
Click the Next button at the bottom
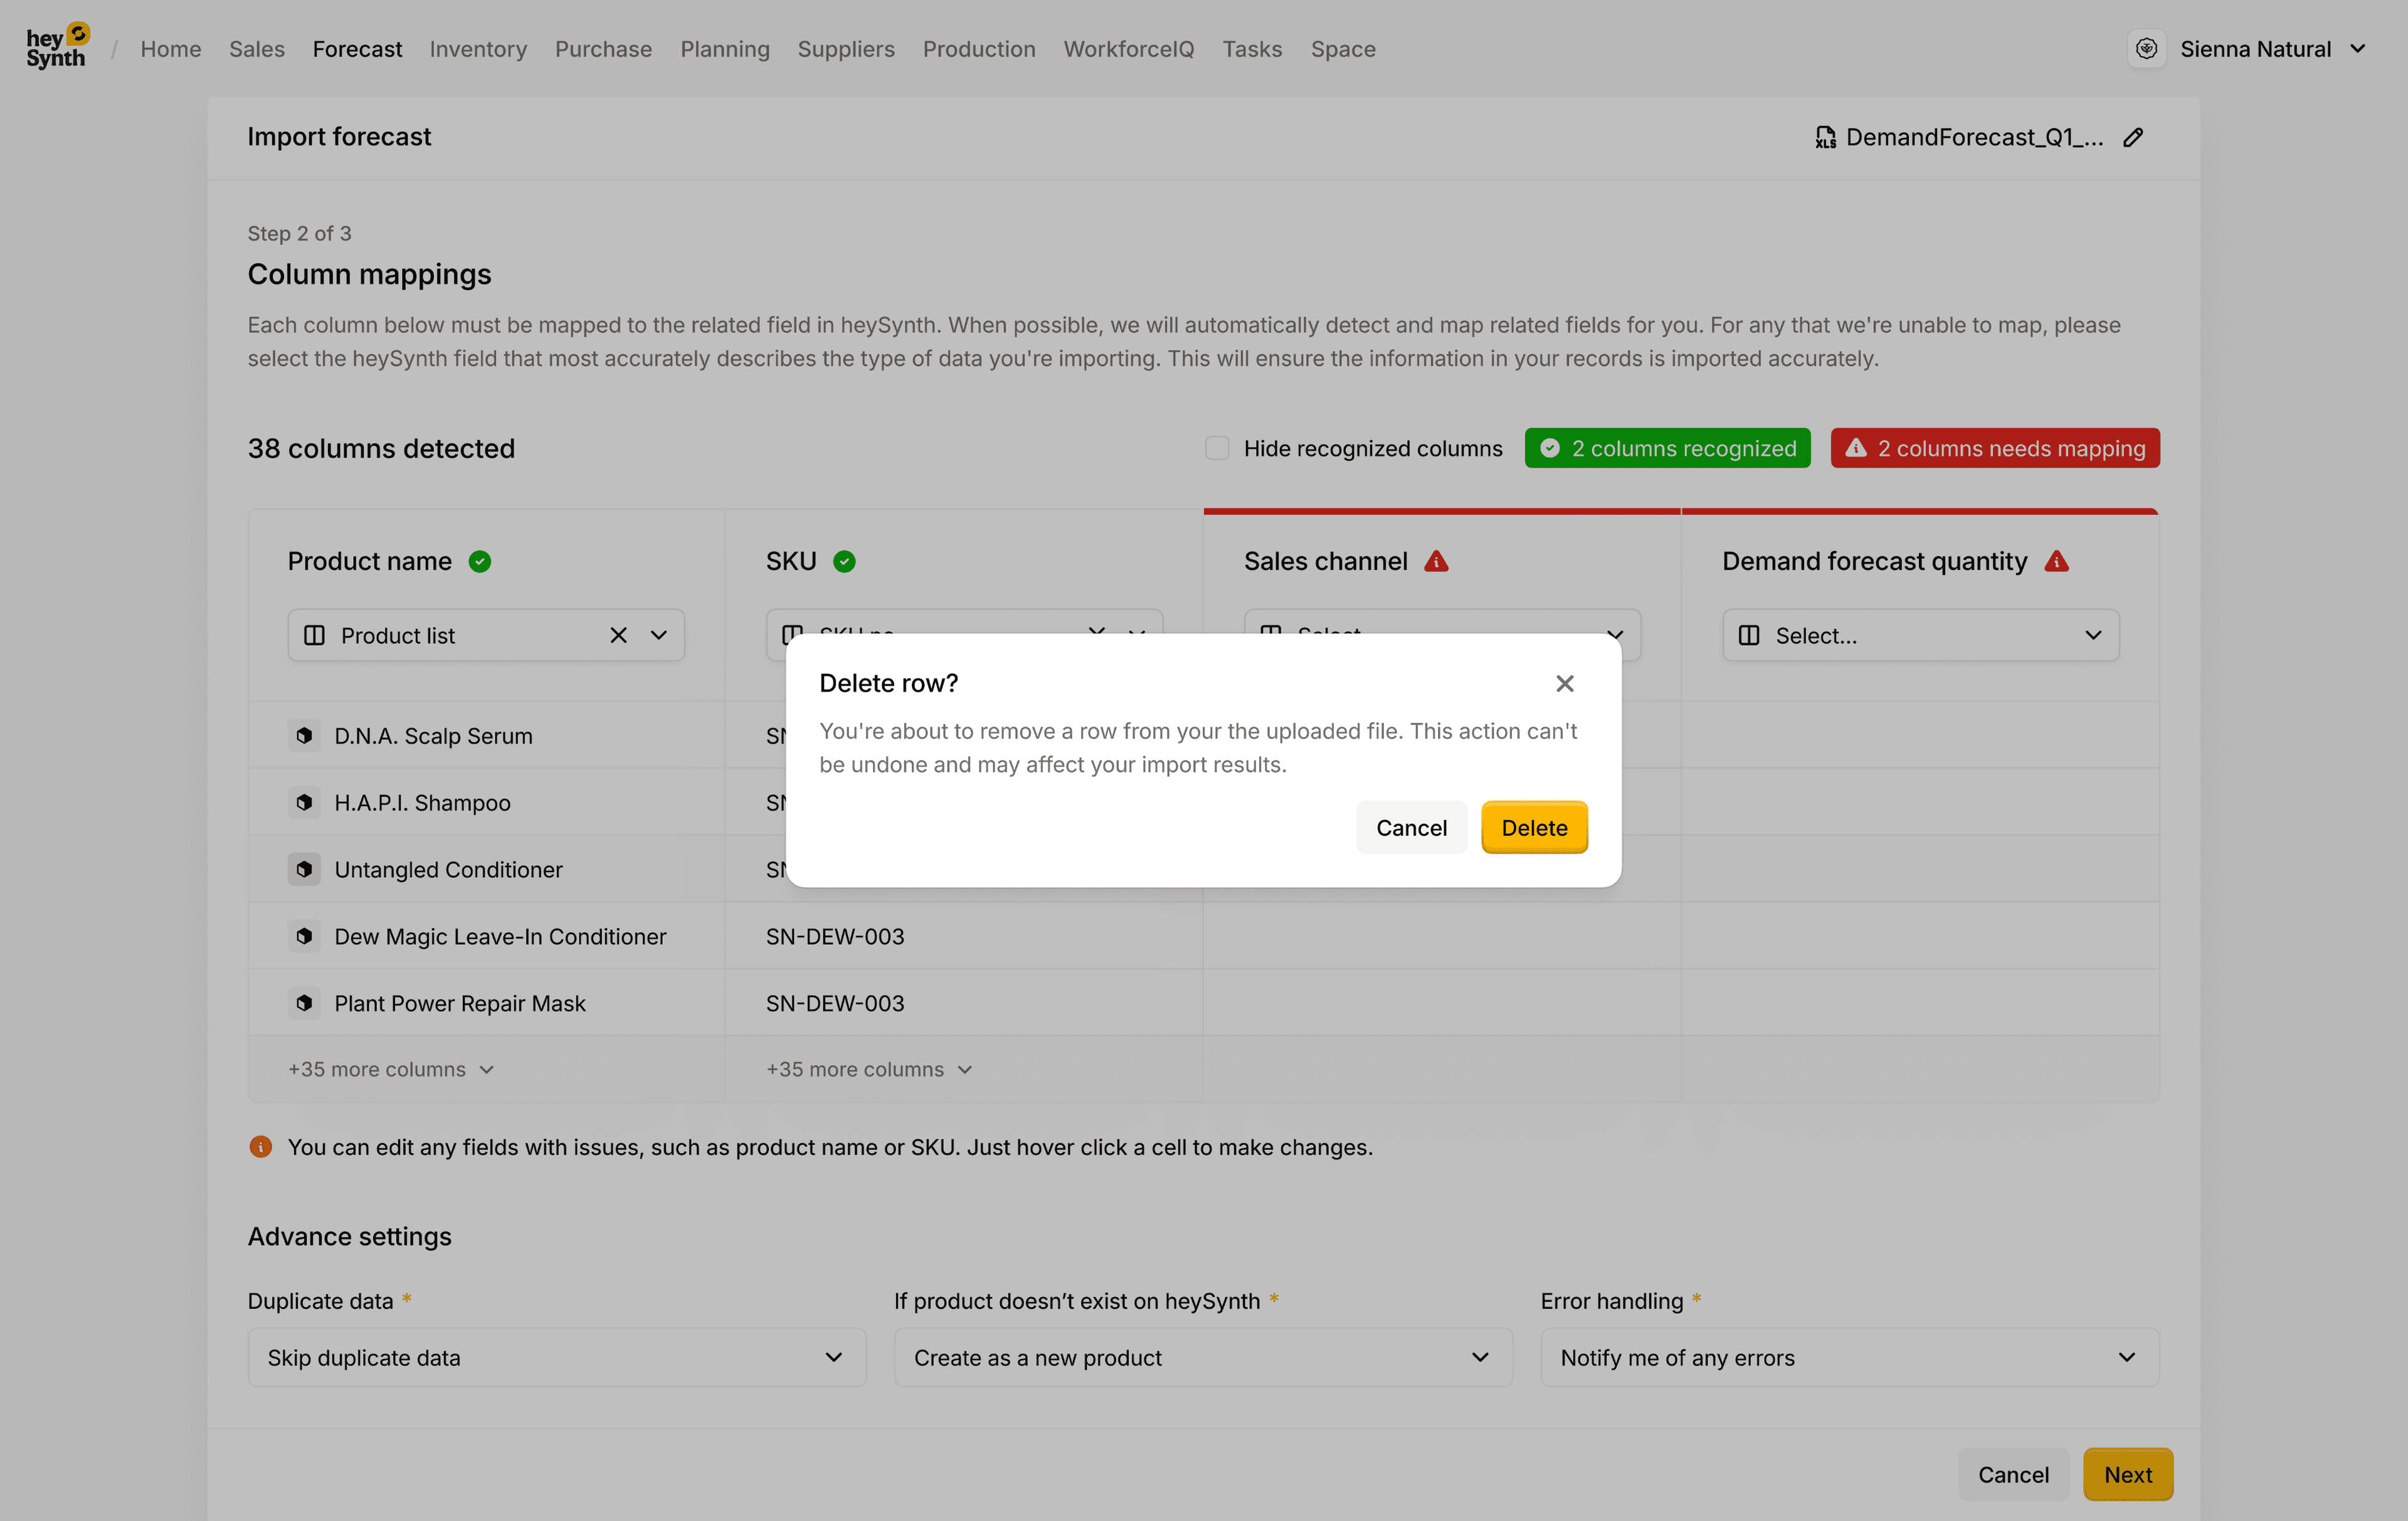(2127, 1474)
